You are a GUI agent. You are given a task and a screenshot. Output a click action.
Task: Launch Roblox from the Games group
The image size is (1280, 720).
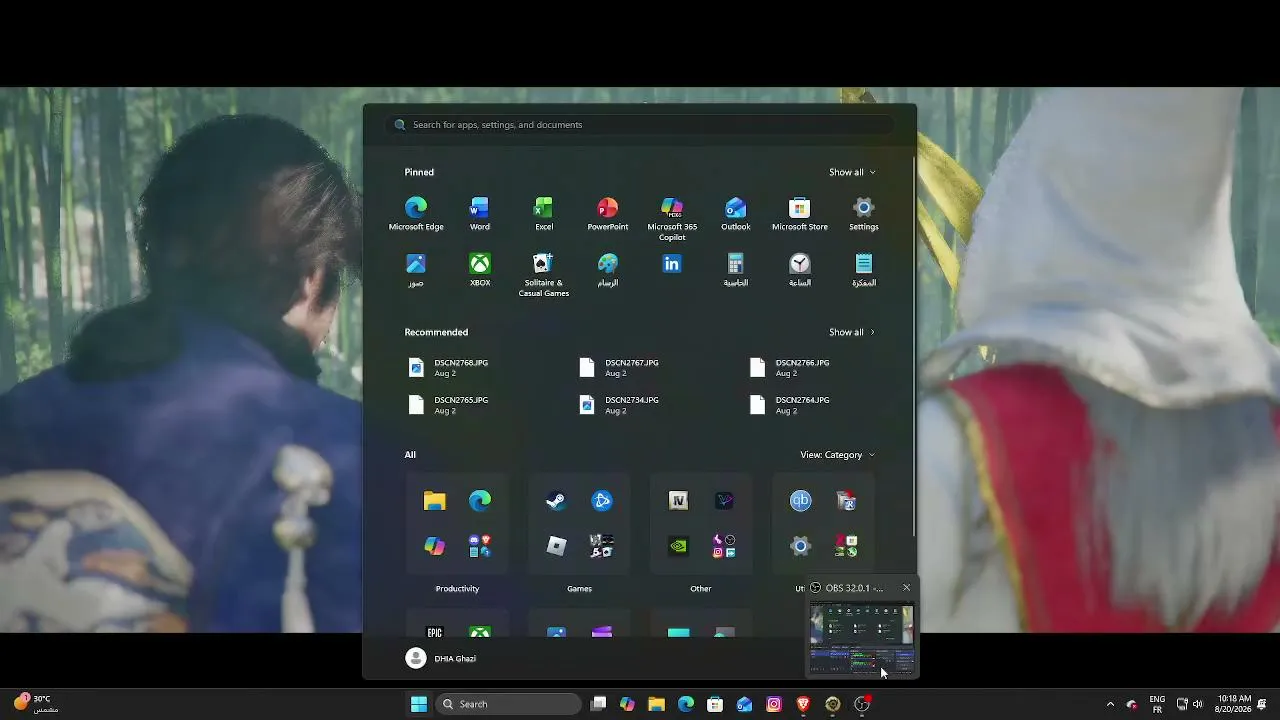pos(556,546)
